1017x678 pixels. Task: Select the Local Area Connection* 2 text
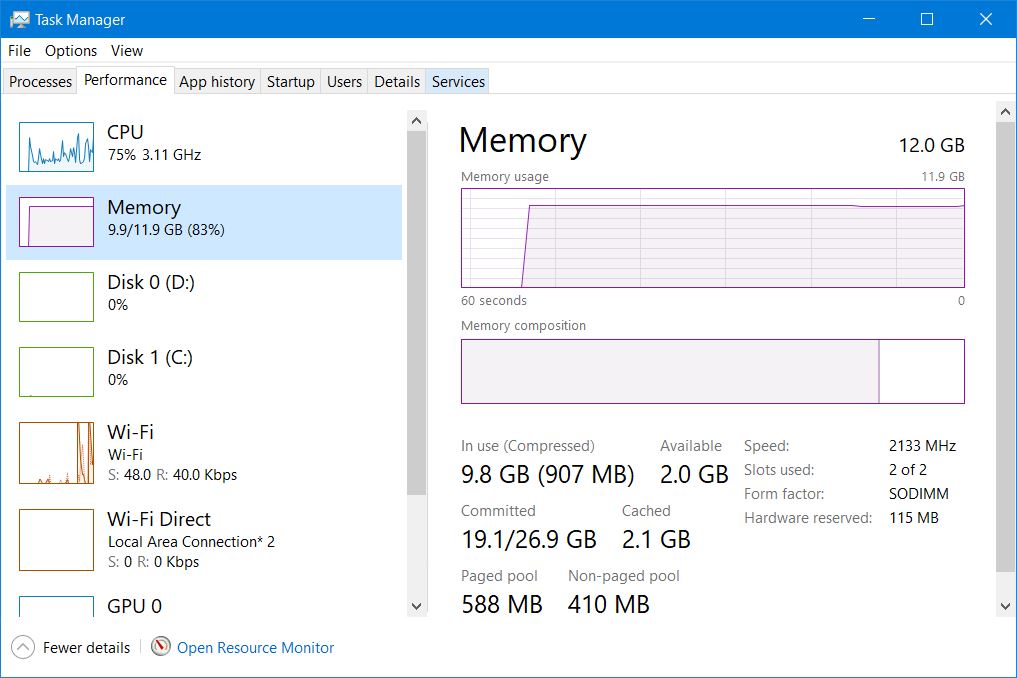tap(191, 542)
